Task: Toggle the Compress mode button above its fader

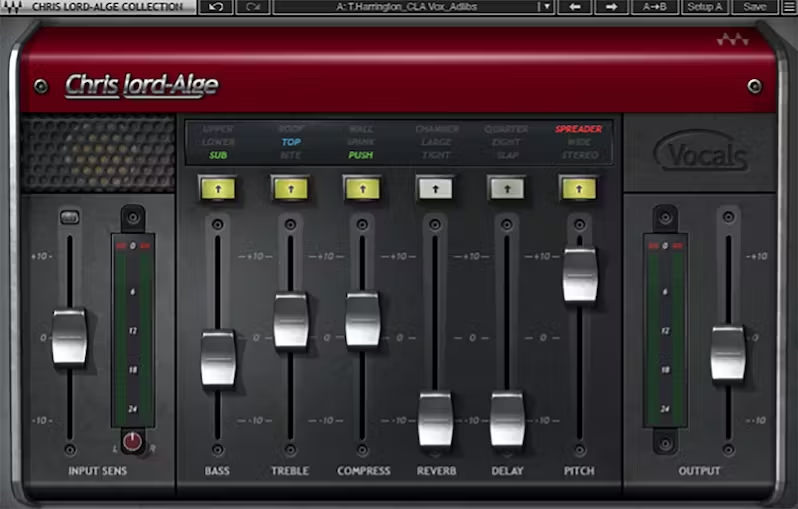Action: 362,189
